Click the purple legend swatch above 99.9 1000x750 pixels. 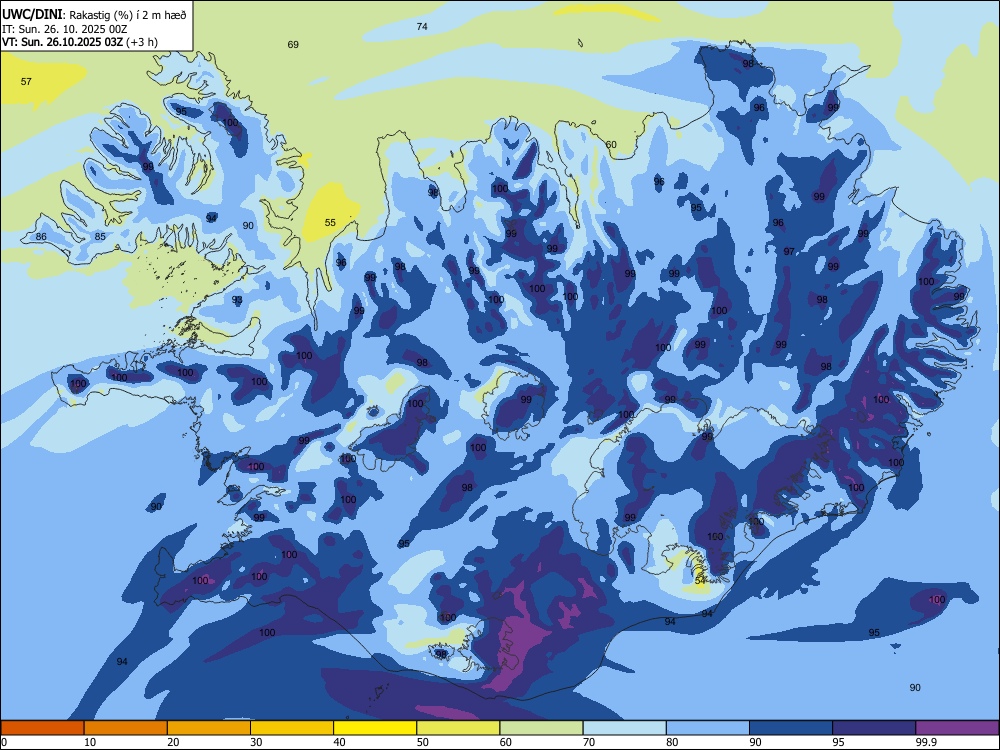click(x=957, y=728)
